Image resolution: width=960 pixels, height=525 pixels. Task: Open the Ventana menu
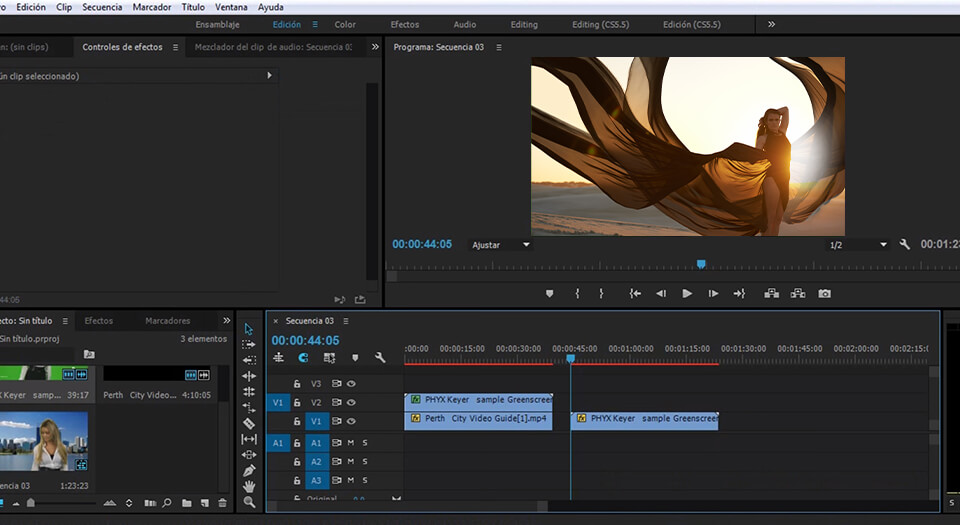coord(231,7)
